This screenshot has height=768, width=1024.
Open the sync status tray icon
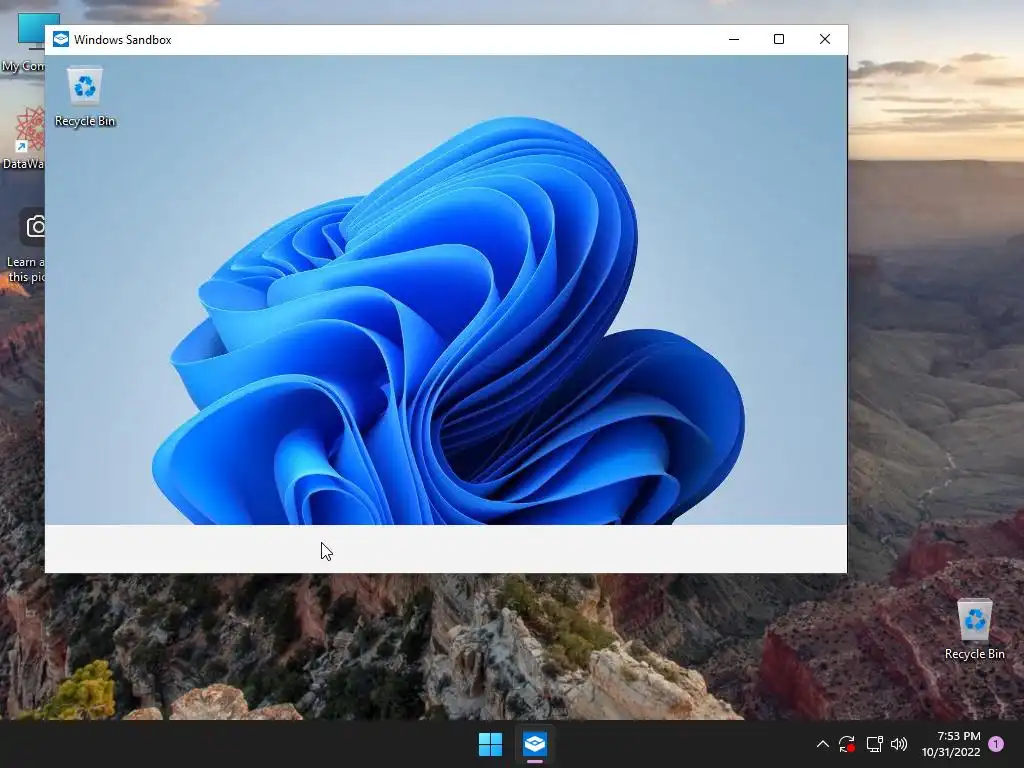pos(847,744)
